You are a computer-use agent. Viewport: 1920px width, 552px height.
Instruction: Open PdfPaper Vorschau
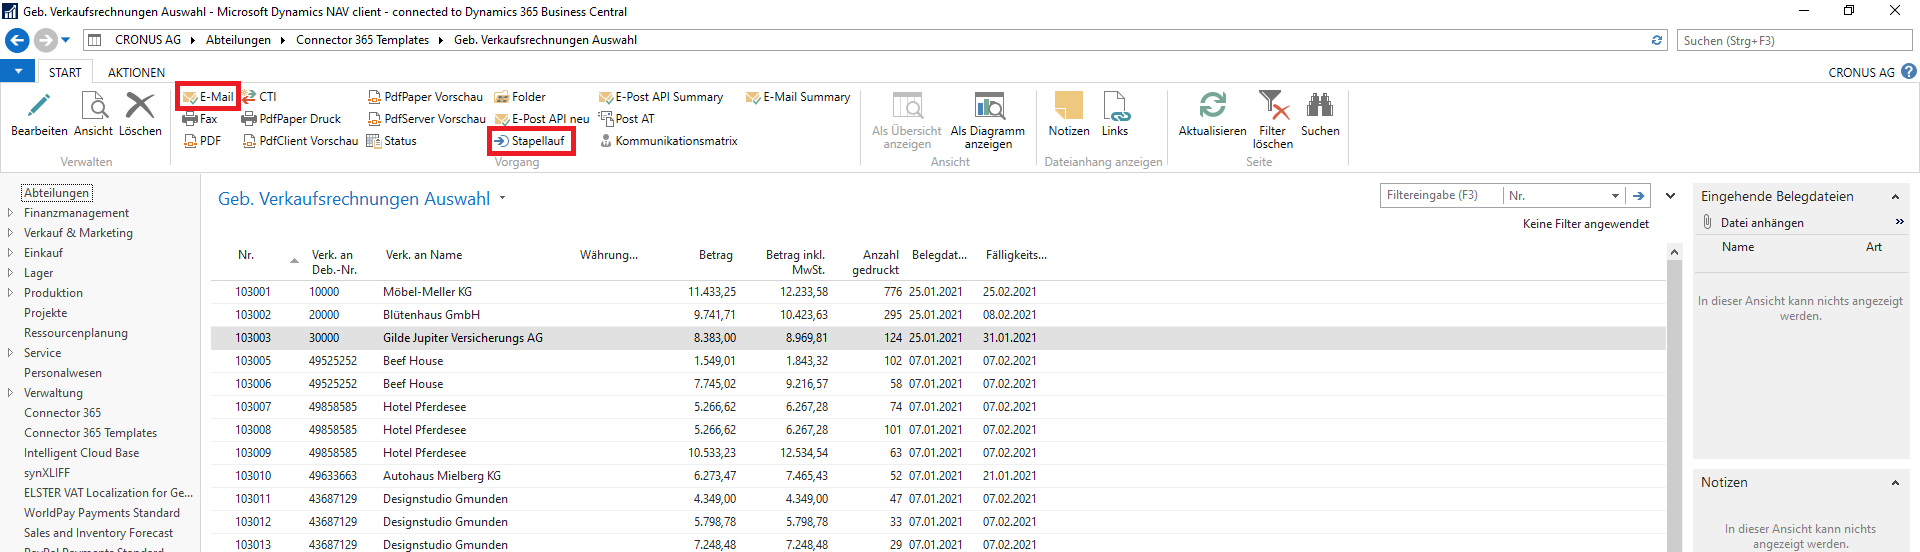pos(425,97)
